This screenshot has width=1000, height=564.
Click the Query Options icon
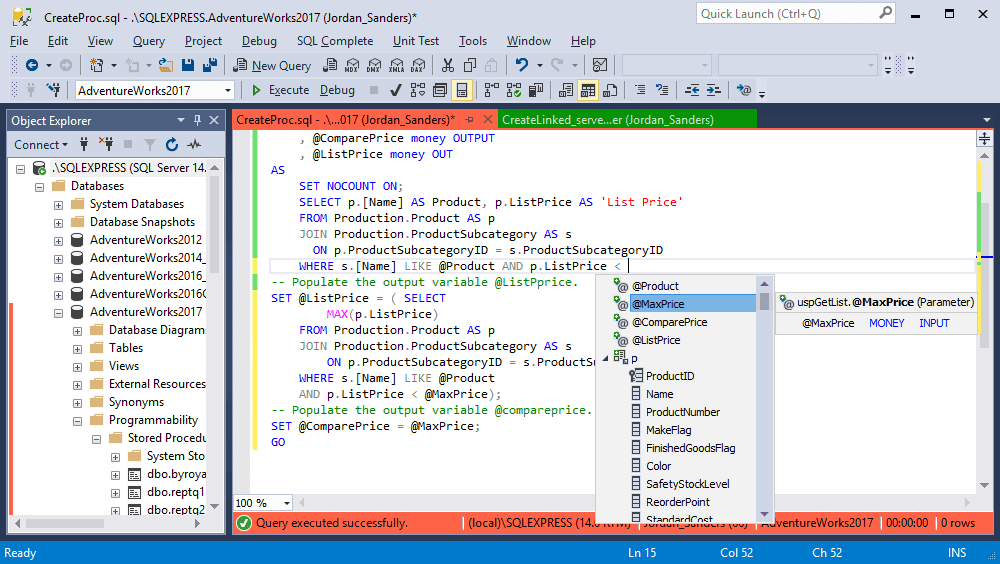440,90
